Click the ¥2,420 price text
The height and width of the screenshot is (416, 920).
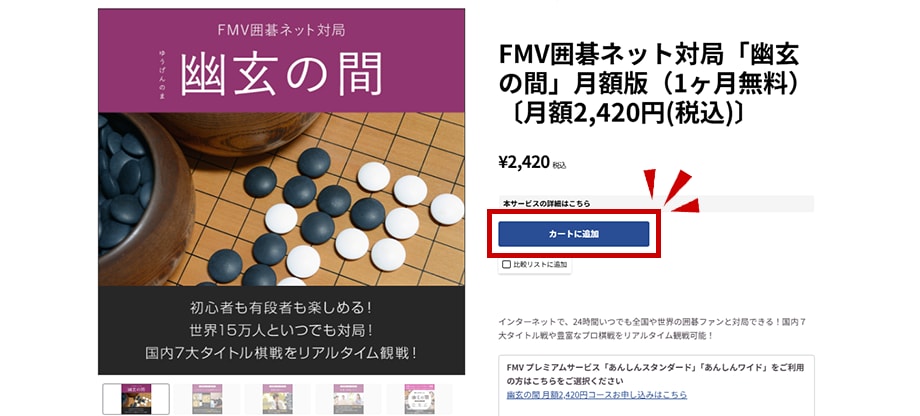[x=524, y=162]
